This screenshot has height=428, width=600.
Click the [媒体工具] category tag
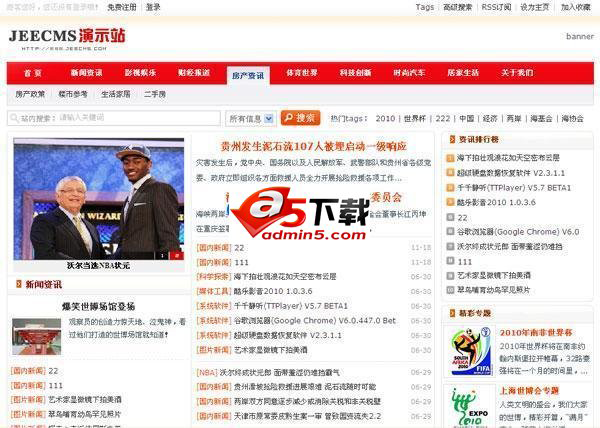(214, 291)
